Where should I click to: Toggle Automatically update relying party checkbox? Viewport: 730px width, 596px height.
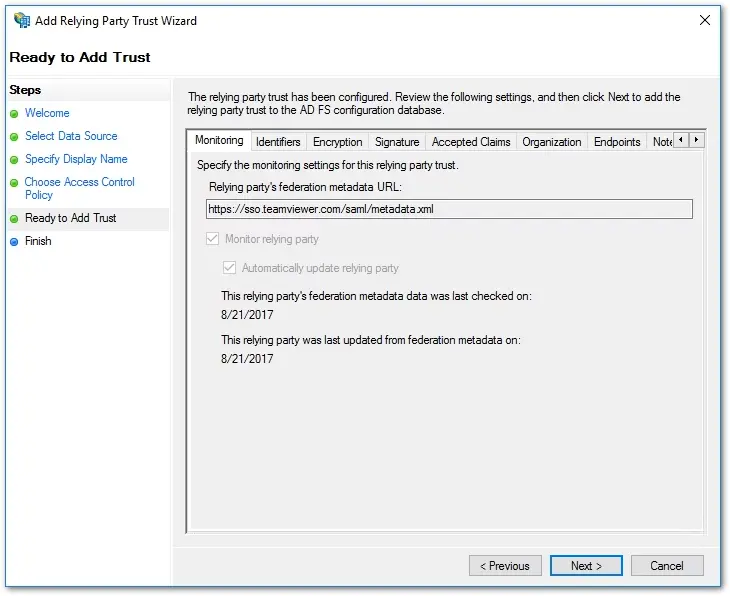[x=229, y=268]
